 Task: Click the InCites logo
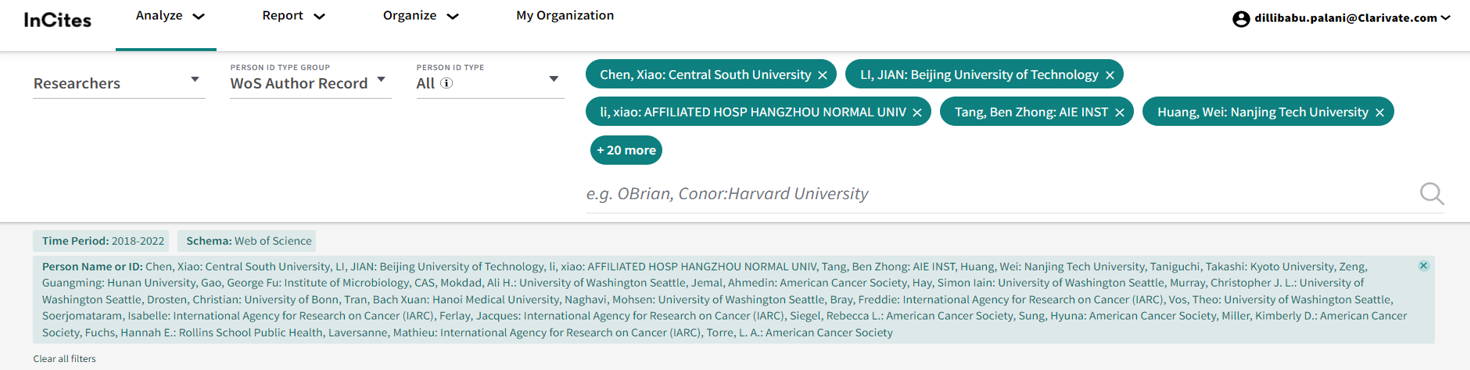point(57,19)
